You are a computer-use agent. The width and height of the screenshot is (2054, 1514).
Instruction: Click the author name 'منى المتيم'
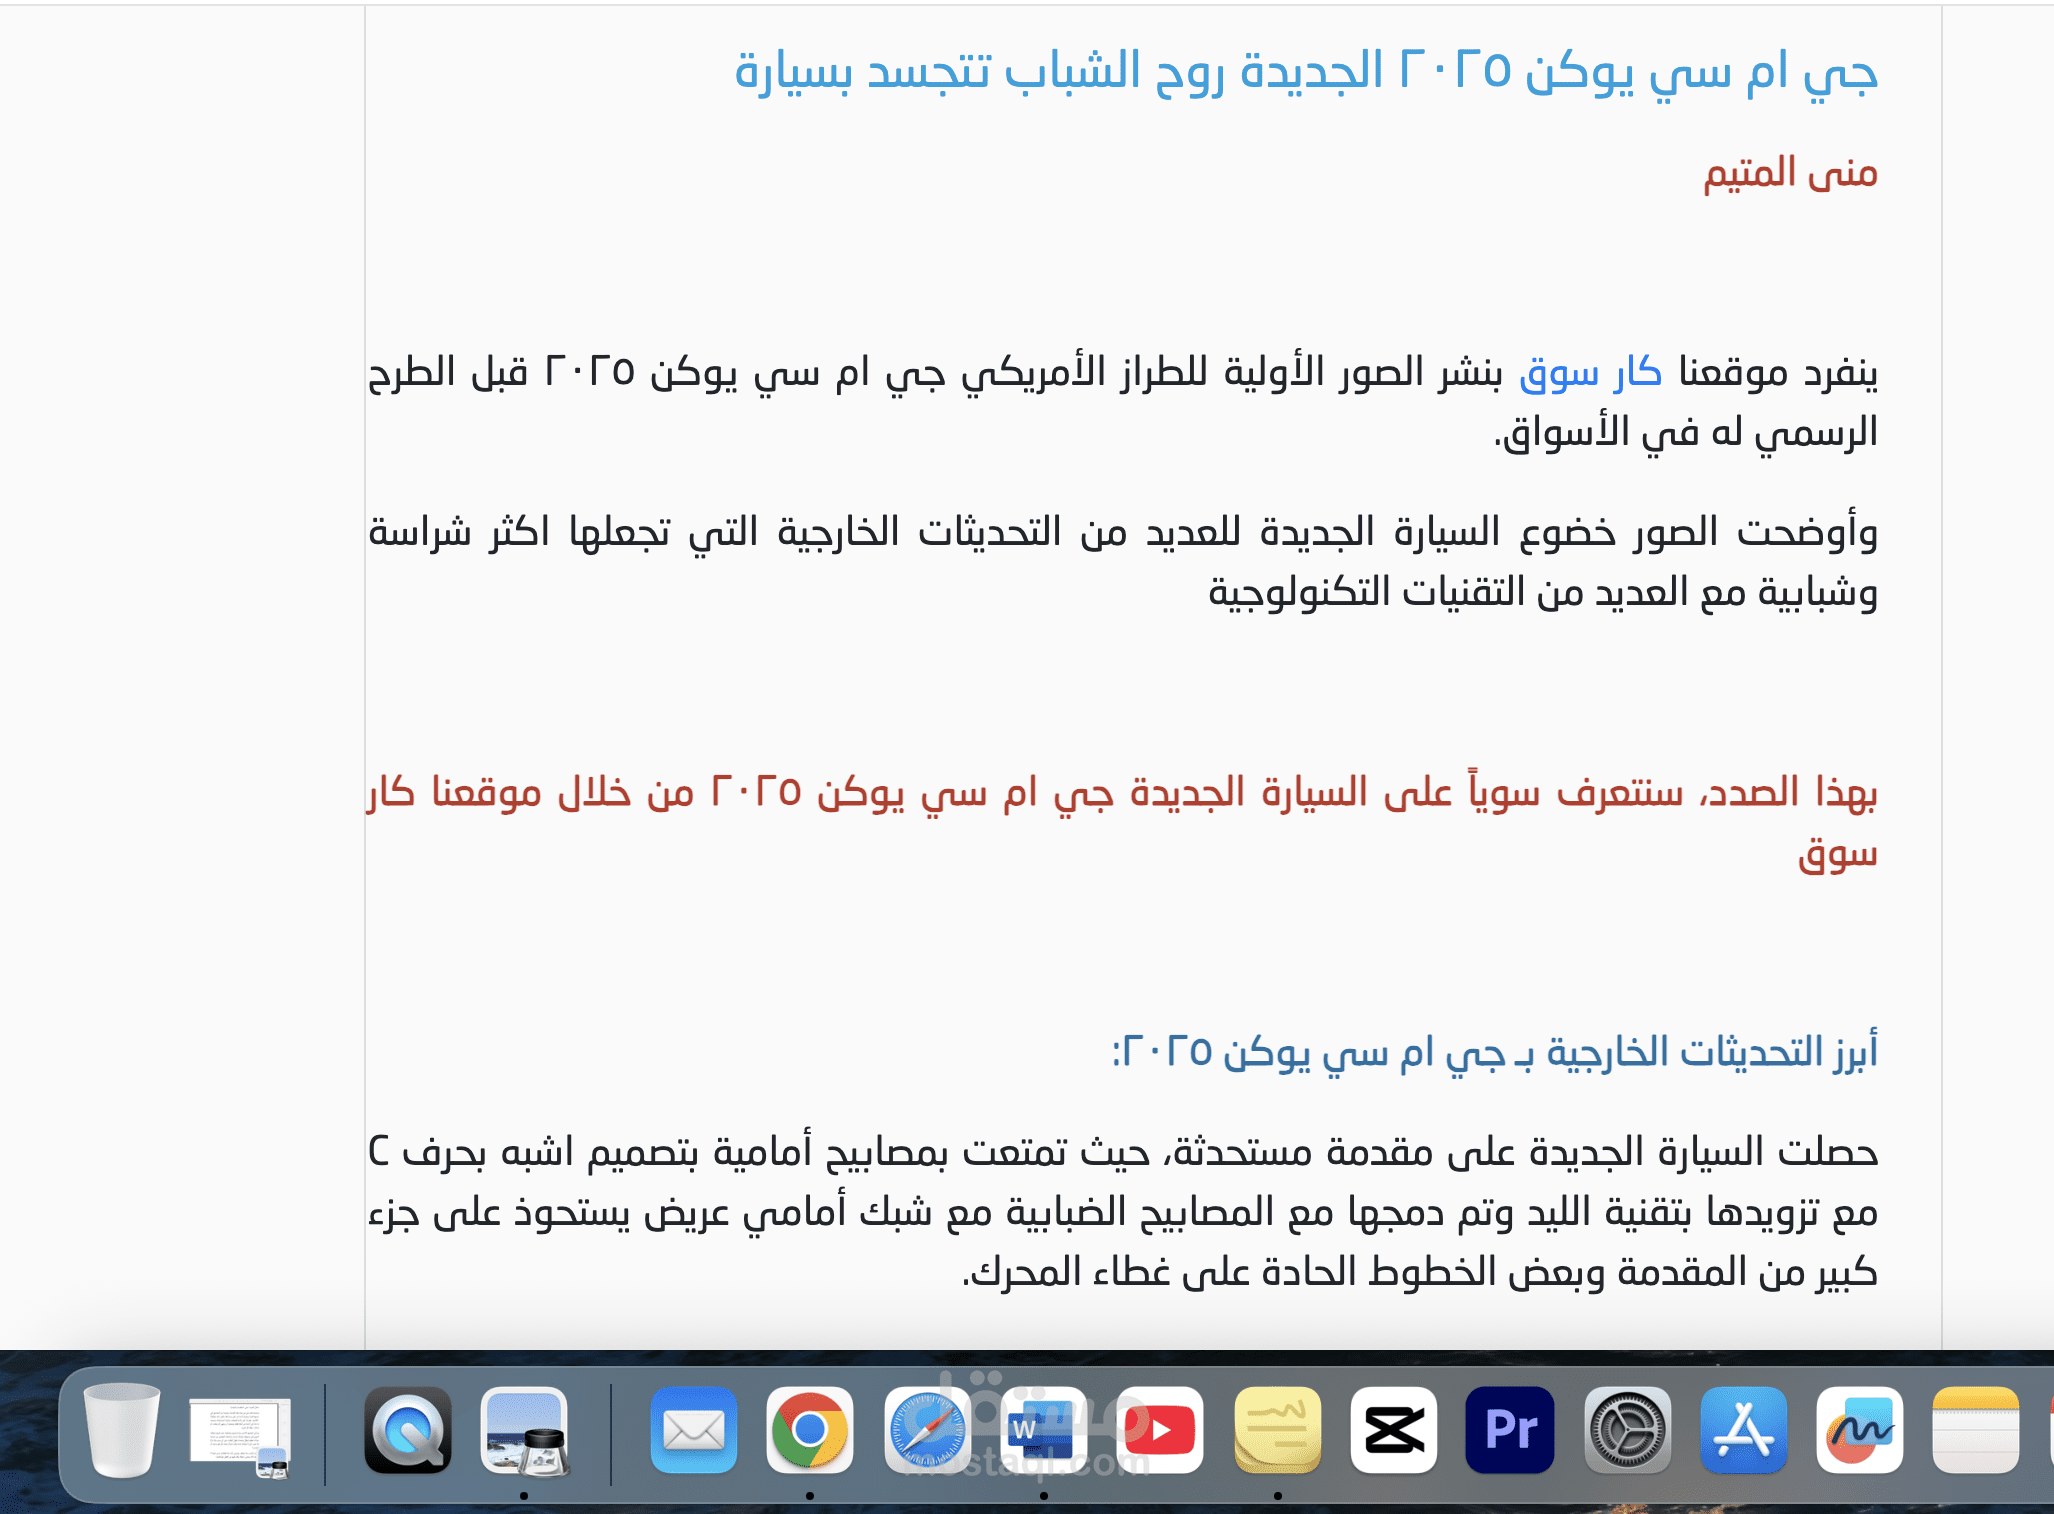[x=1791, y=173]
